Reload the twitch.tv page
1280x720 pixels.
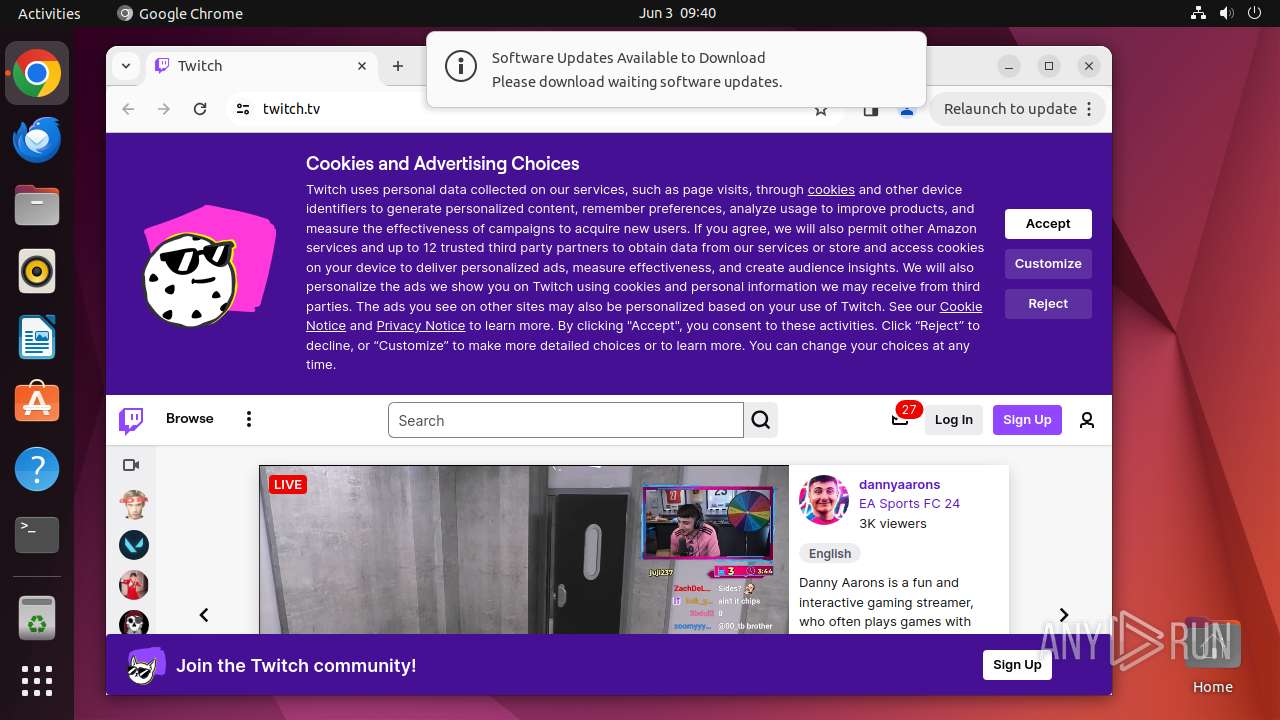(x=200, y=109)
